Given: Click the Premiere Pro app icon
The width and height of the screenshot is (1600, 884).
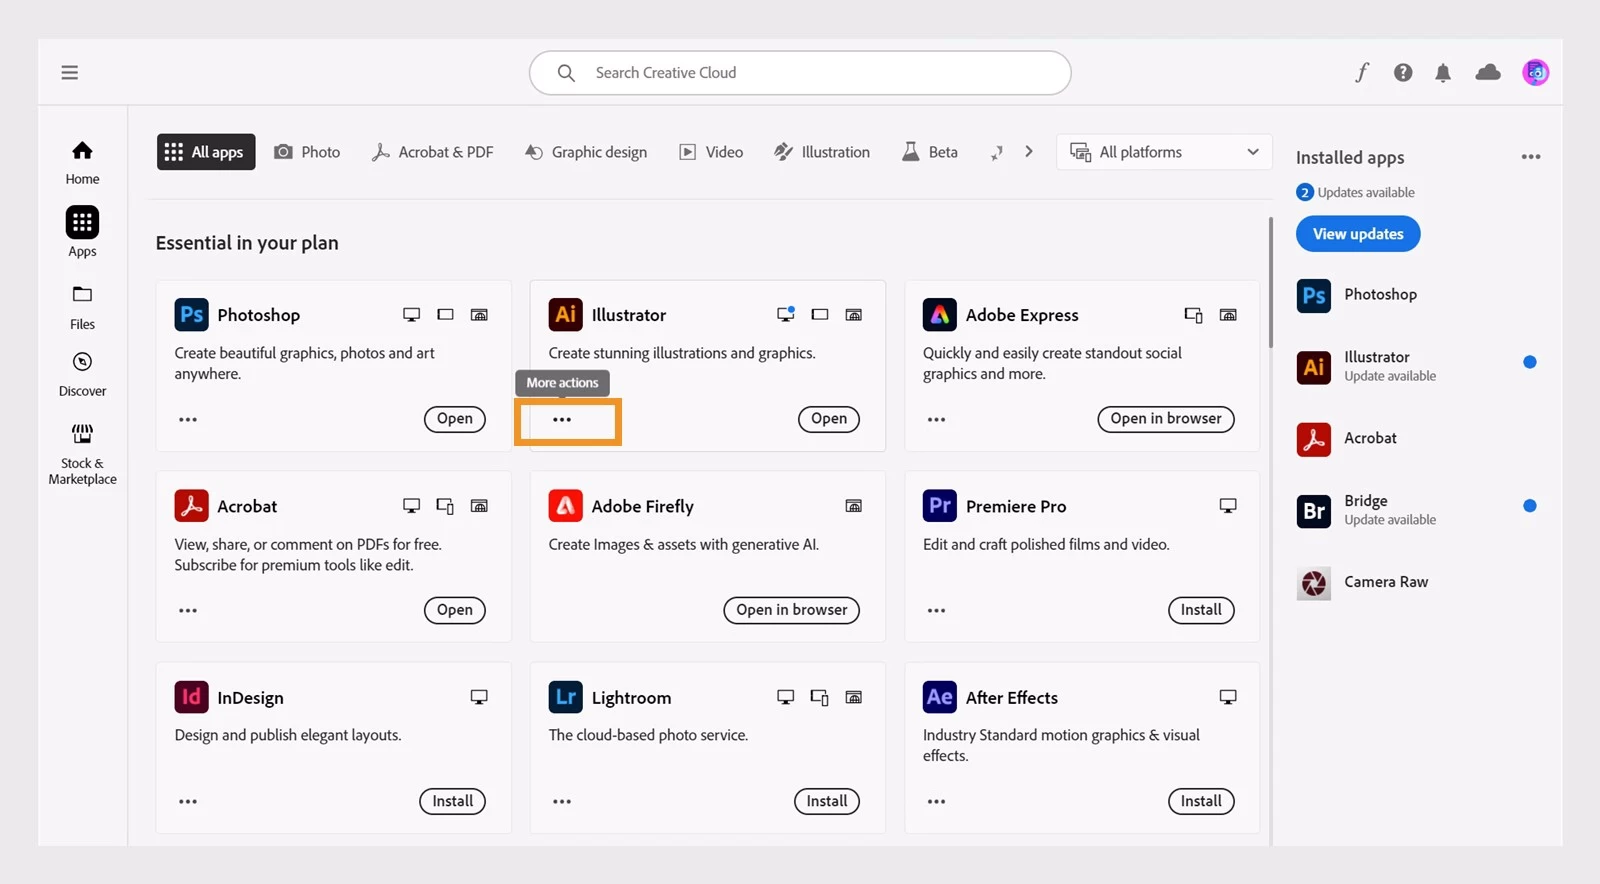Looking at the screenshot, I should (939, 506).
